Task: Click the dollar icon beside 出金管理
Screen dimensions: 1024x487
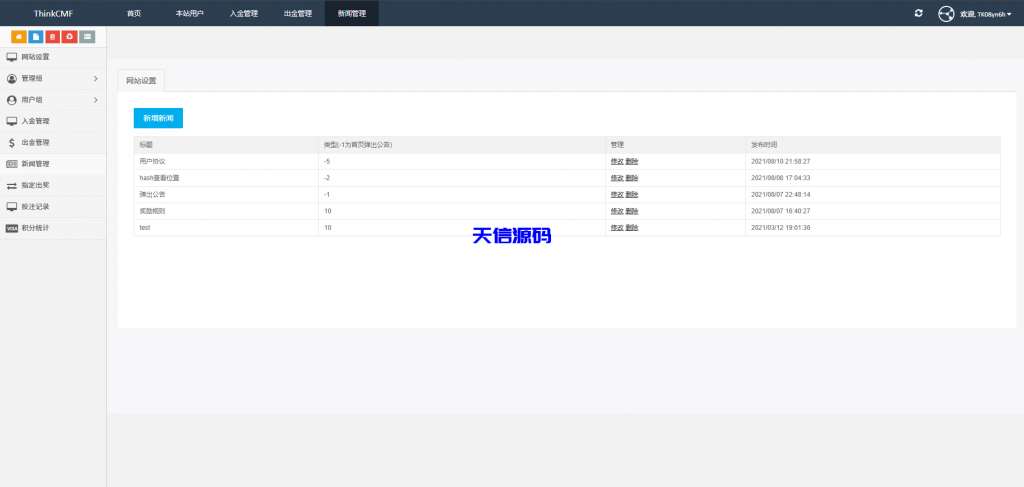Action: click(12, 142)
